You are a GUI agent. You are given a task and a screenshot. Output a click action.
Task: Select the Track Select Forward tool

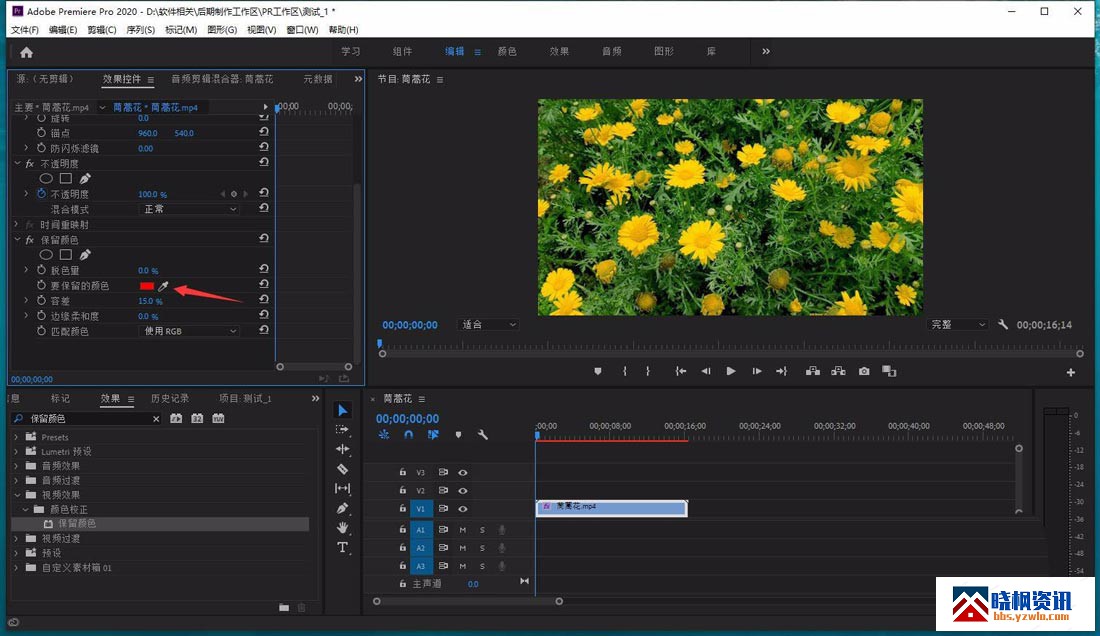(342, 429)
